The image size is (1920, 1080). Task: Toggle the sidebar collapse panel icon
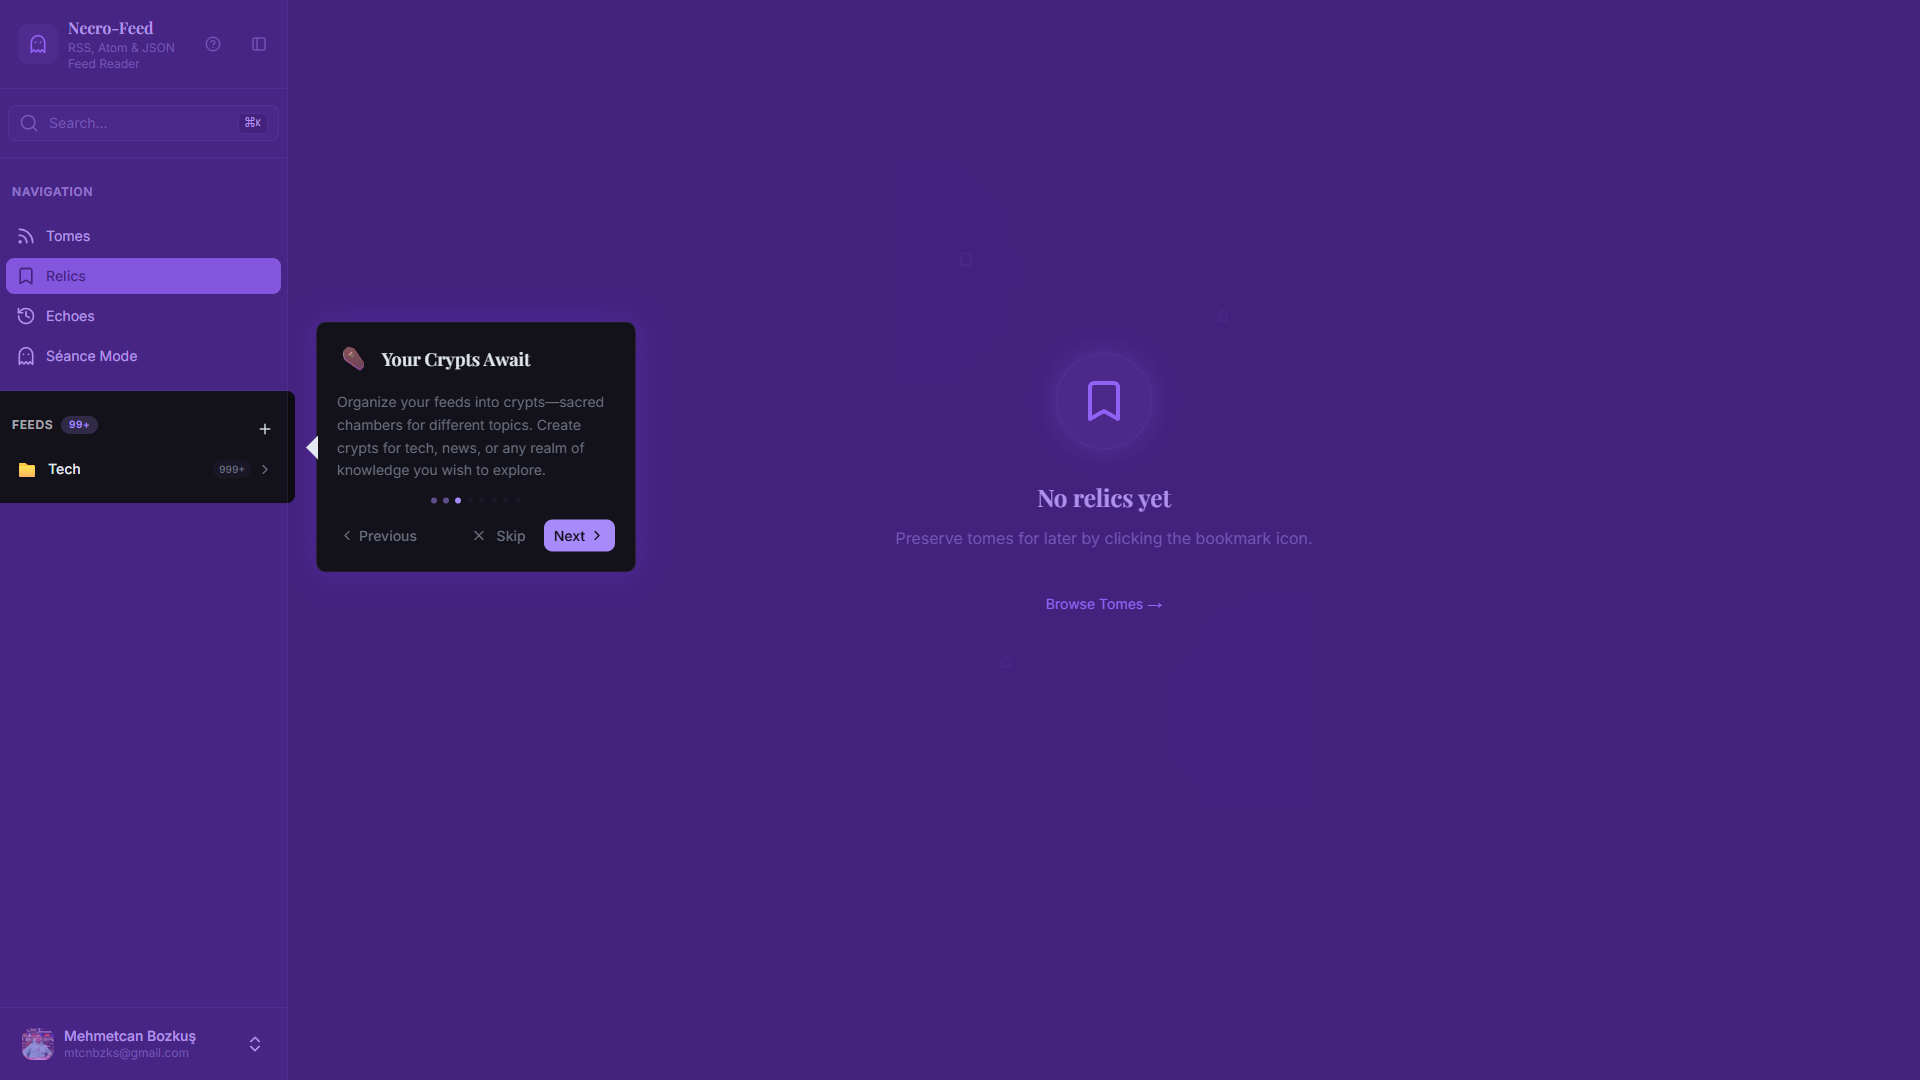[x=259, y=44]
